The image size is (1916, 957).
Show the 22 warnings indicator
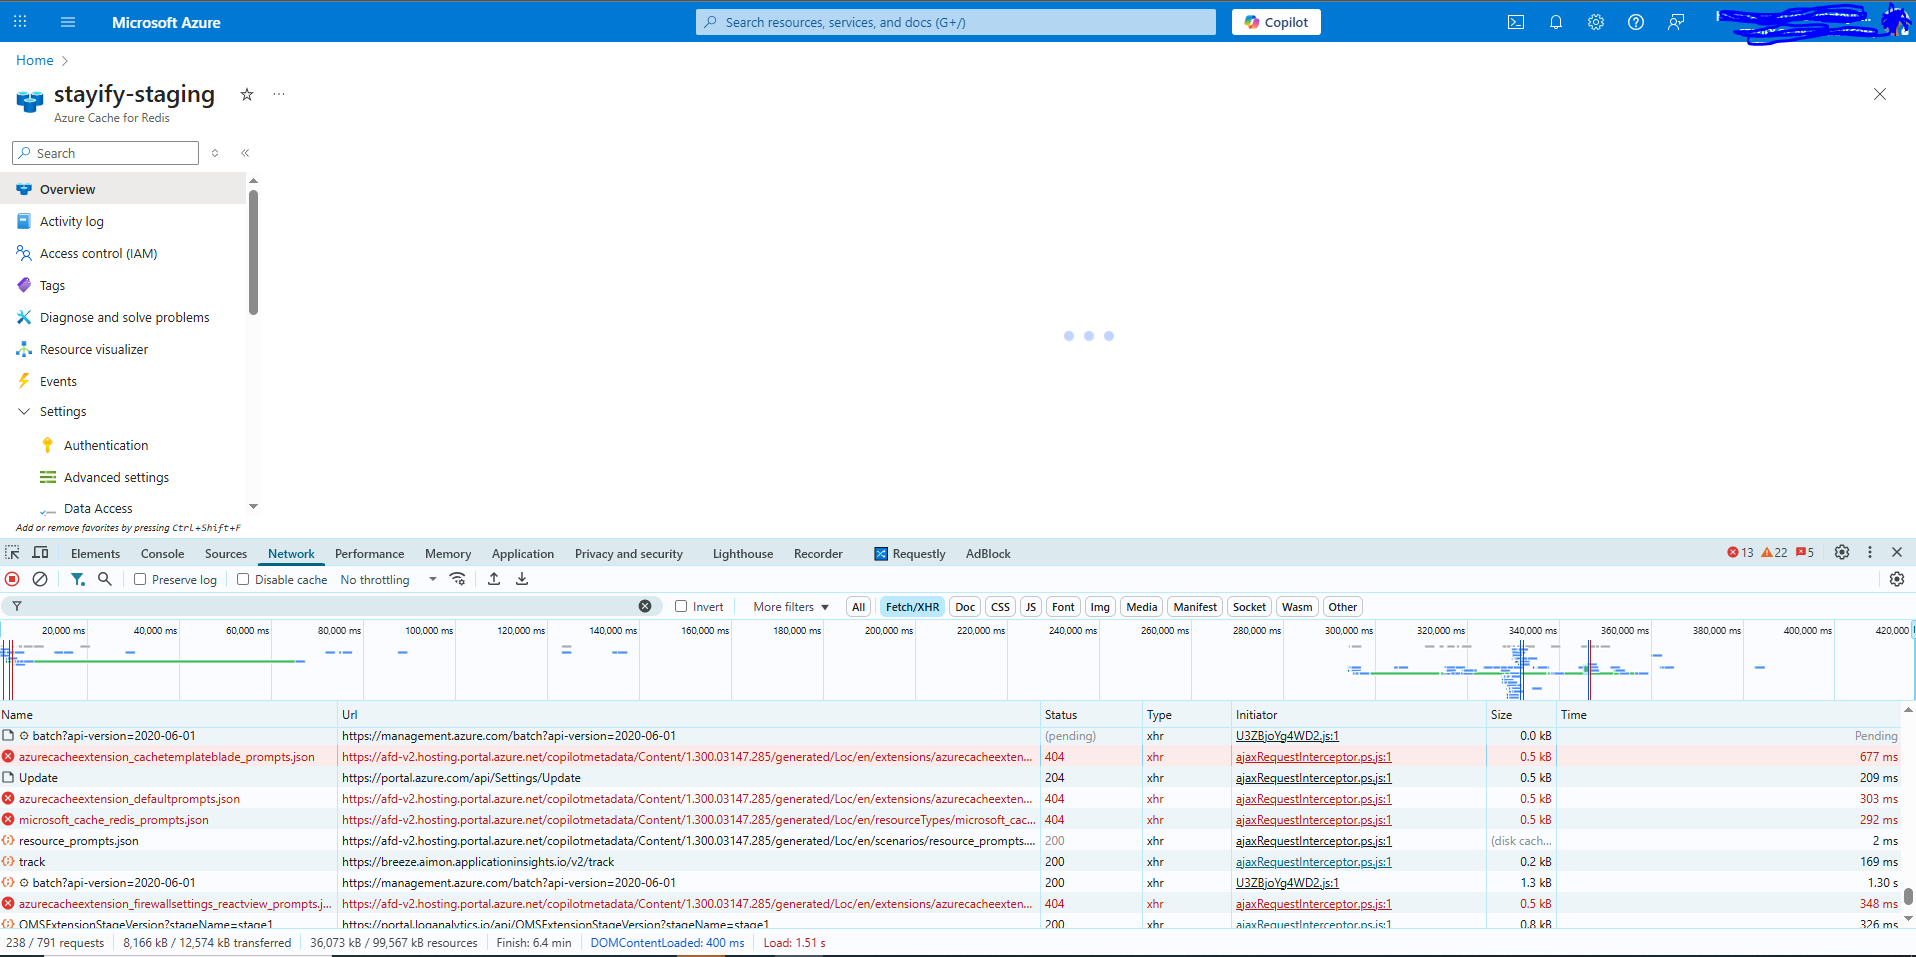(1774, 552)
